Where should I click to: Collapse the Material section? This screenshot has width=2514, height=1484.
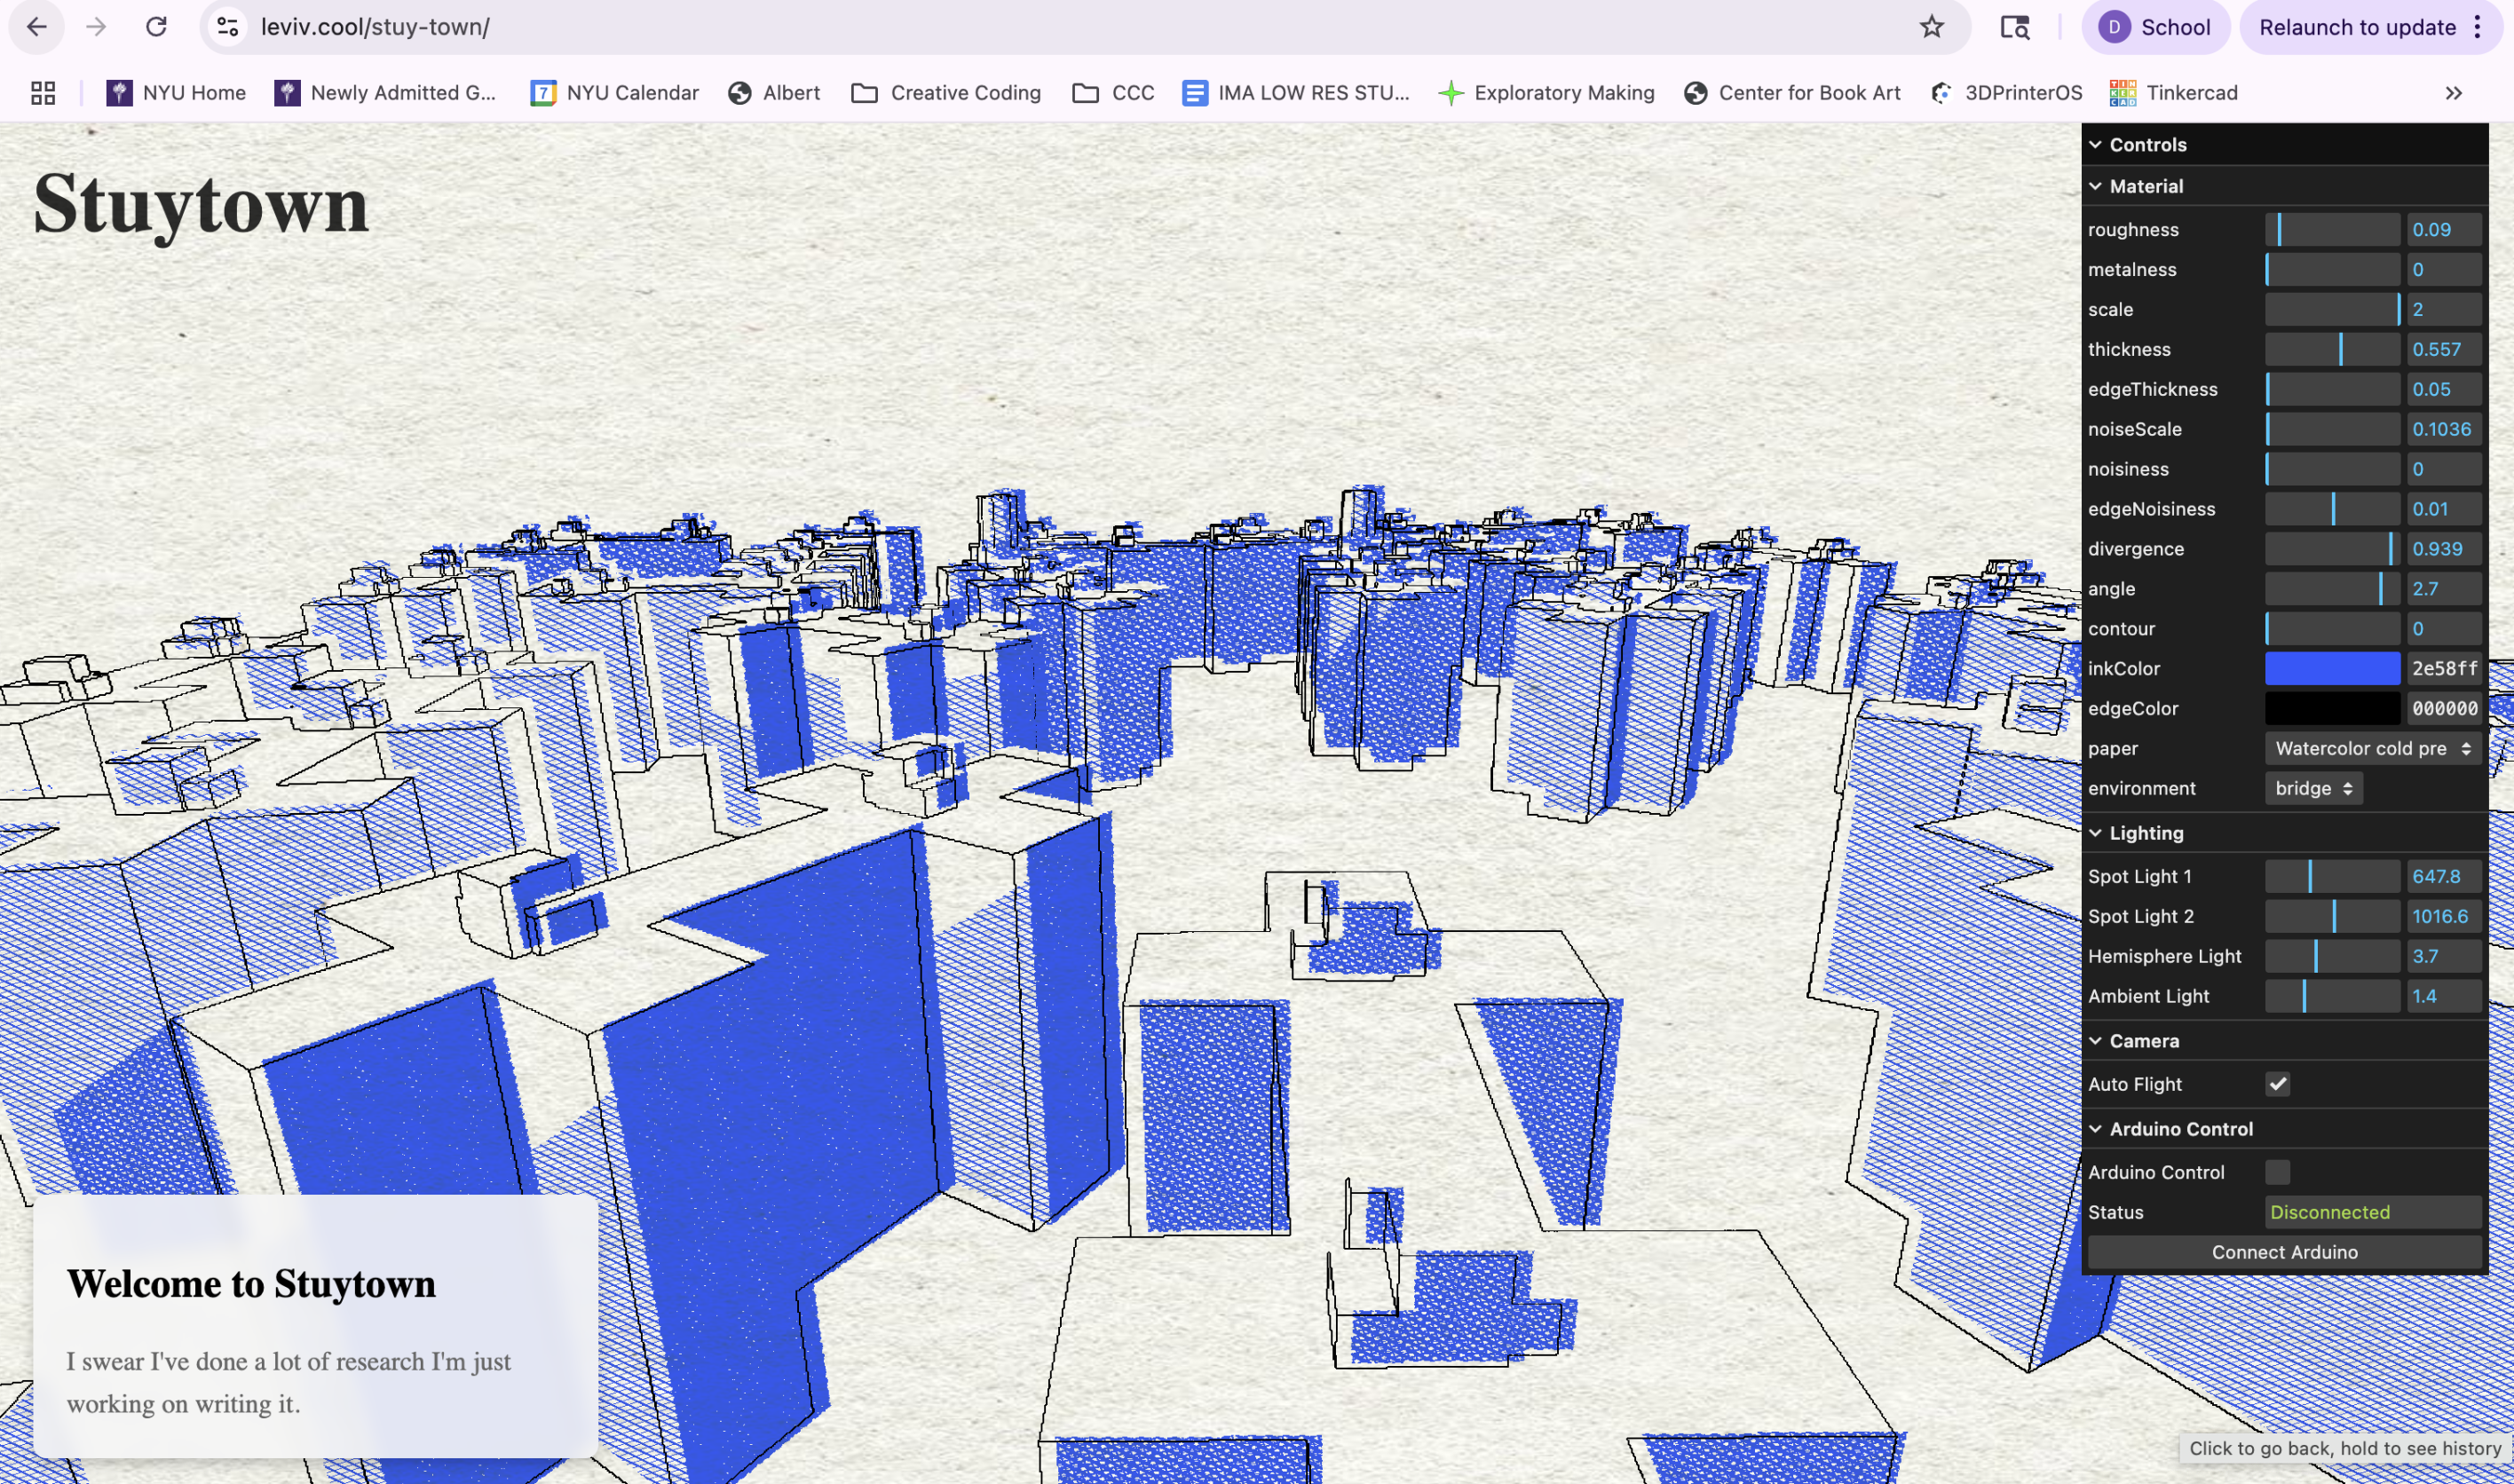click(x=2145, y=186)
